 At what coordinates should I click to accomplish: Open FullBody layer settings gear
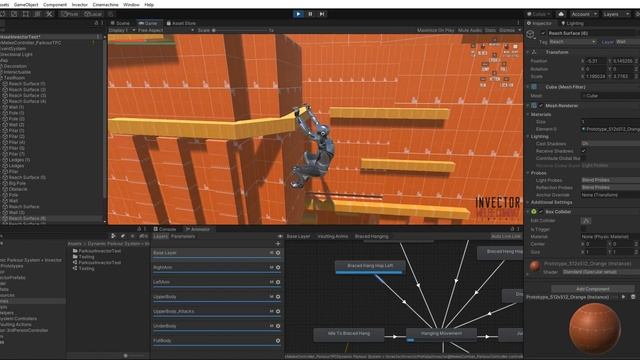pyautogui.click(x=278, y=341)
